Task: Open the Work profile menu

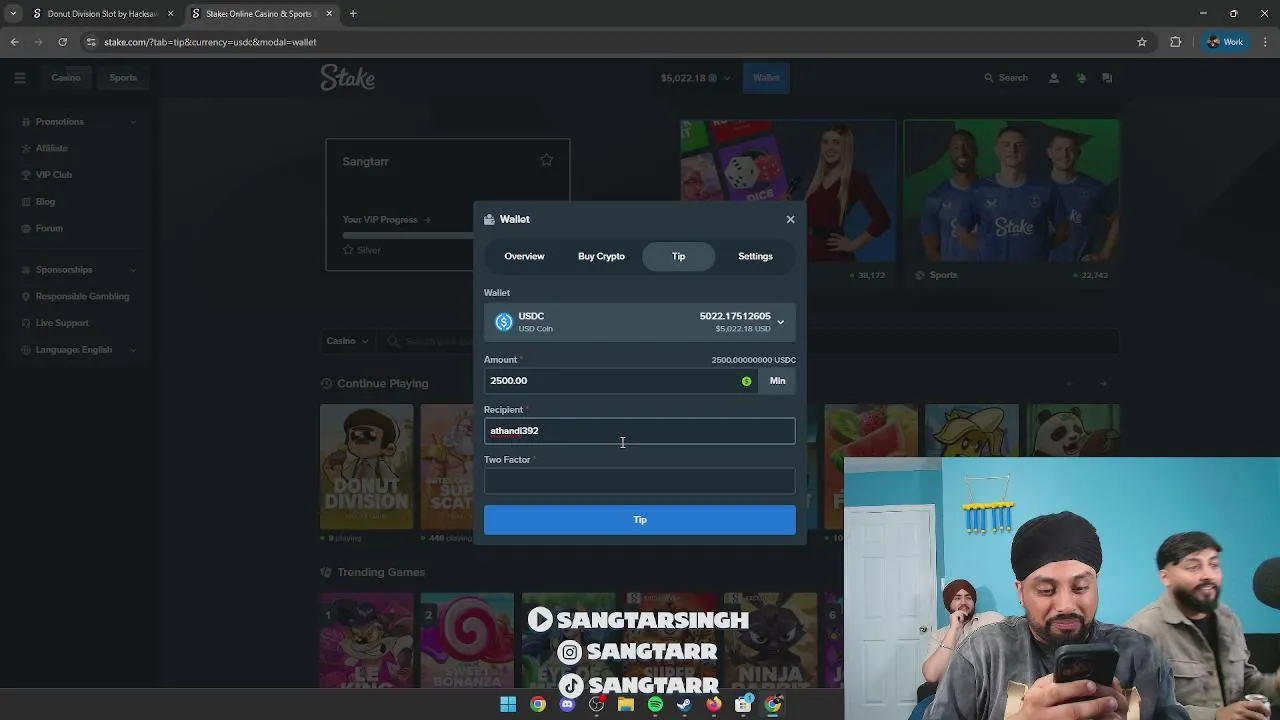Action: (1225, 42)
